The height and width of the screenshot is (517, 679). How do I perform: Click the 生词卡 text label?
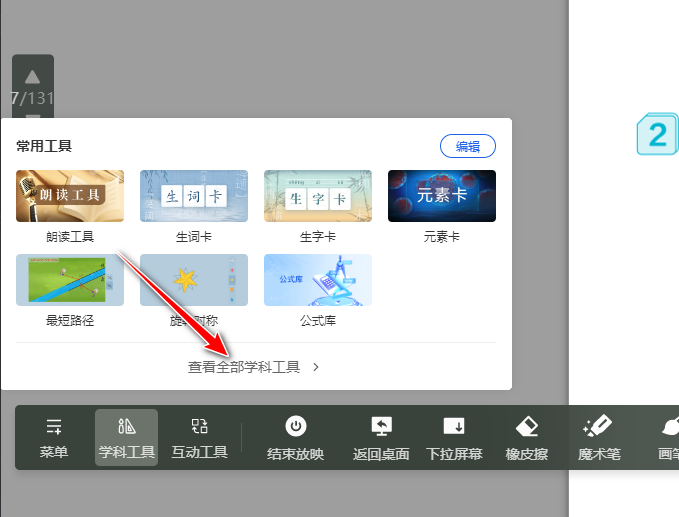coord(194,237)
